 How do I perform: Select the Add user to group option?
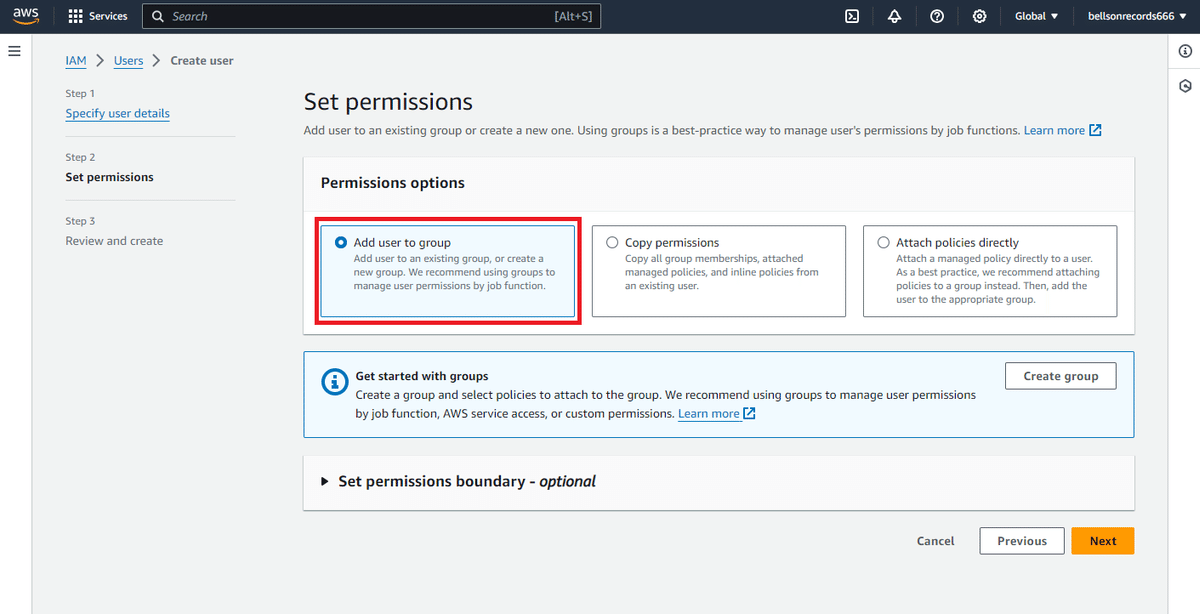[x=448, y=271]
